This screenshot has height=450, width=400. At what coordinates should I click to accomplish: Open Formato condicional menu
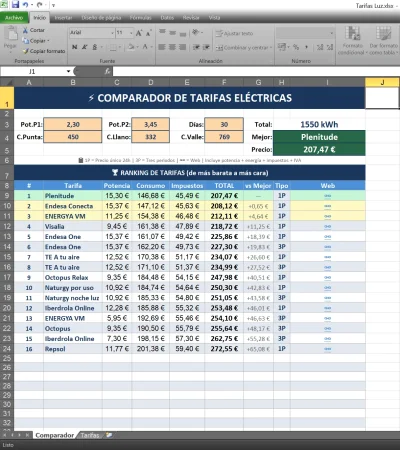coord(352,41)
